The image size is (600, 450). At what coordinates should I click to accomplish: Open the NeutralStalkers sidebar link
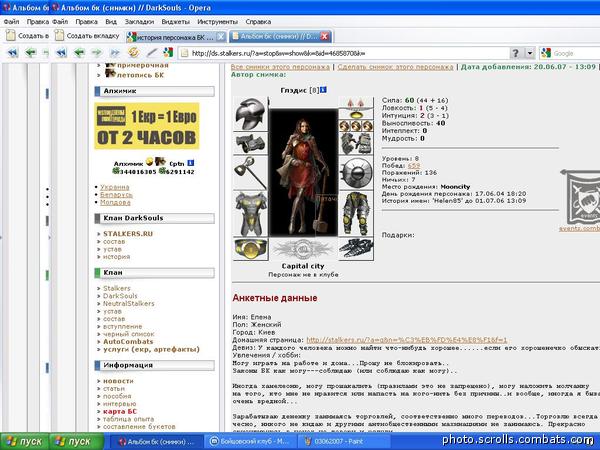(x=129, y=303)
